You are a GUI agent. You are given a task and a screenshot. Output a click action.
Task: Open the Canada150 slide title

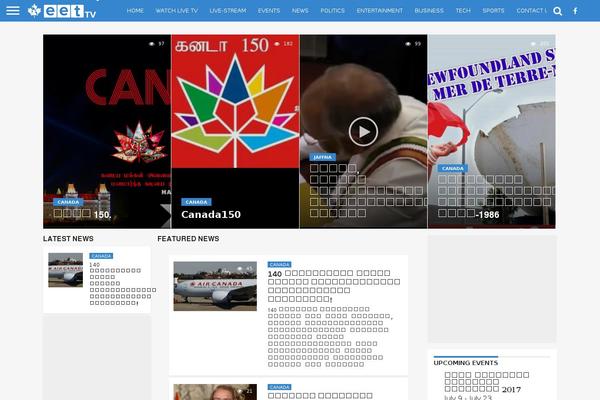click(x=211, y=215)
